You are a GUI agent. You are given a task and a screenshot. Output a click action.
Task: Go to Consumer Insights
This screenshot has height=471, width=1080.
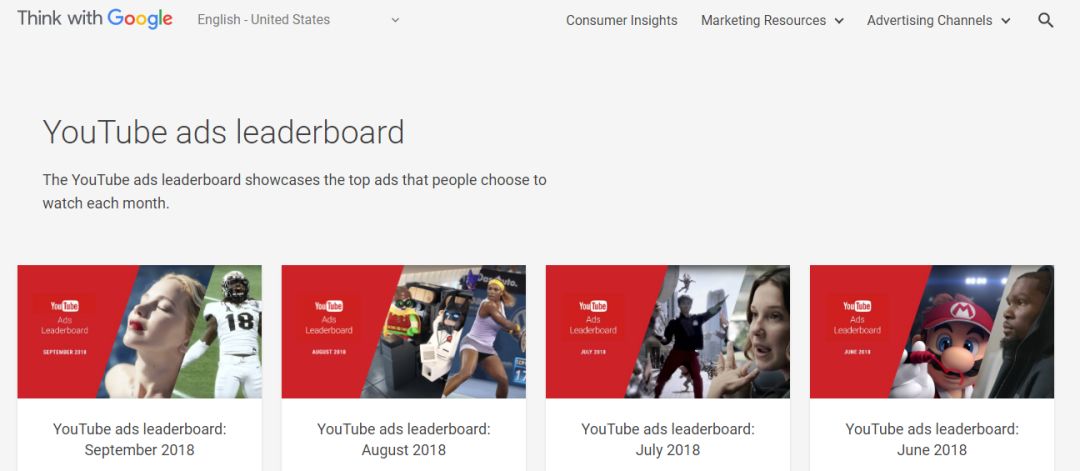621,21
